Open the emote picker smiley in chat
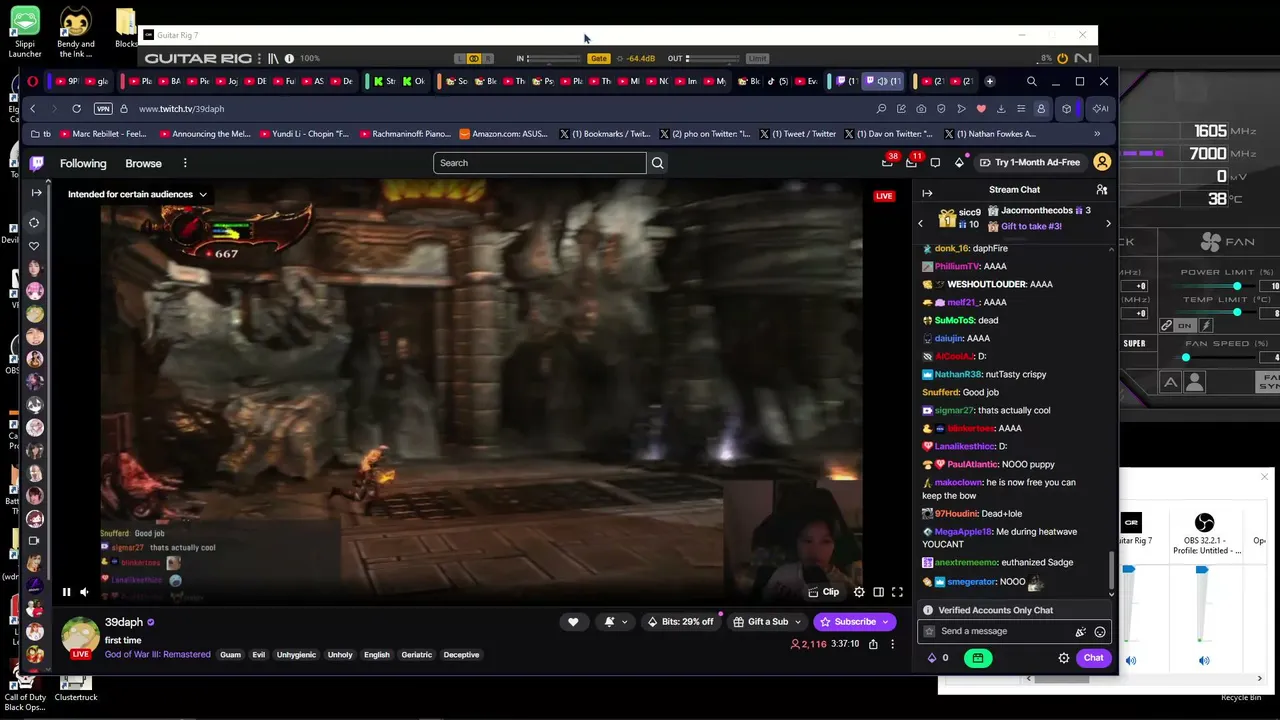Viewport: 1280px width, 720px height. tap(1100, 631)
